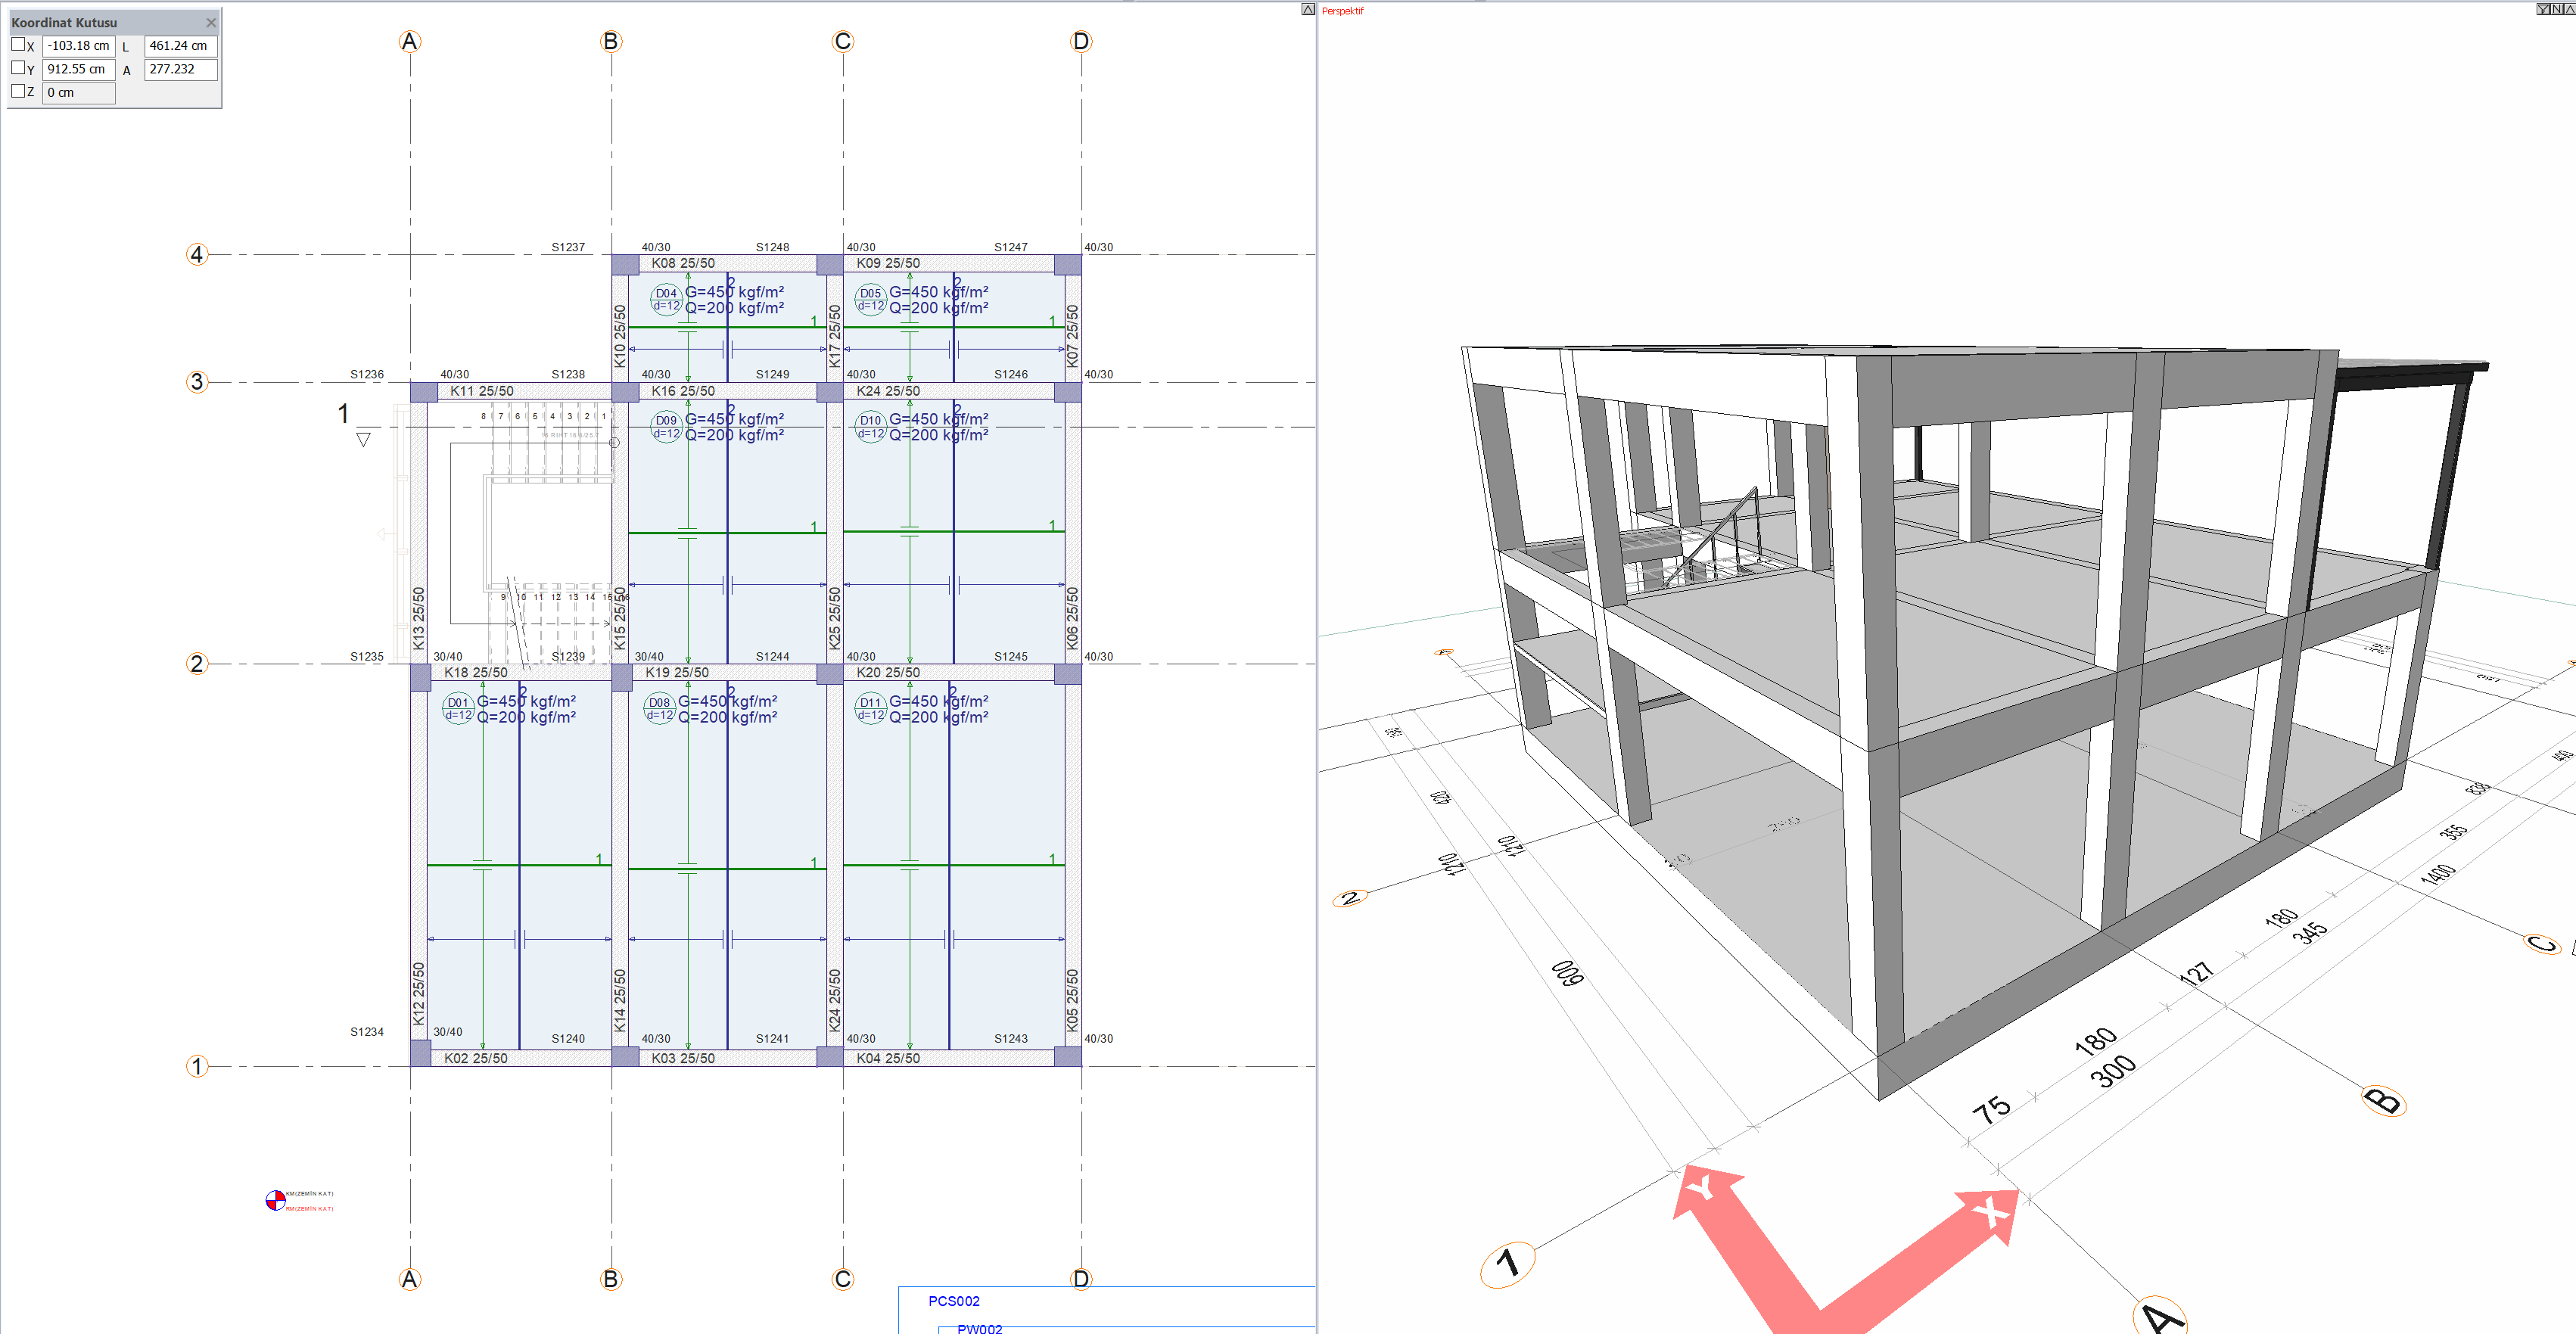Image resolution: width=2576 pixels, height=1334 pixels.
Task: Enable the X coordinate lock checkbox
Action: (x=18, y=44)
